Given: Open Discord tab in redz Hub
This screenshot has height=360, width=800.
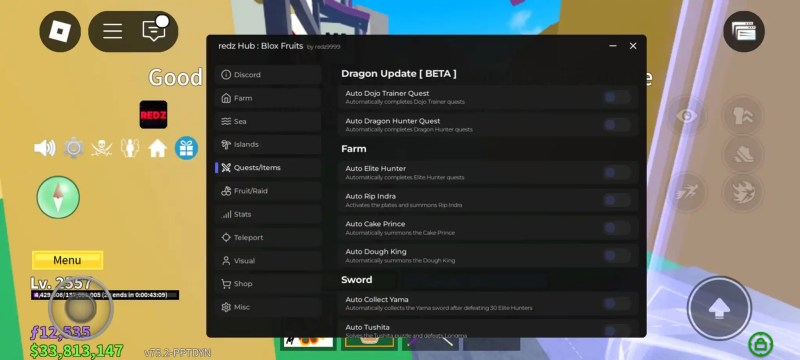Looking at the screenshot, I should [268, 74].
